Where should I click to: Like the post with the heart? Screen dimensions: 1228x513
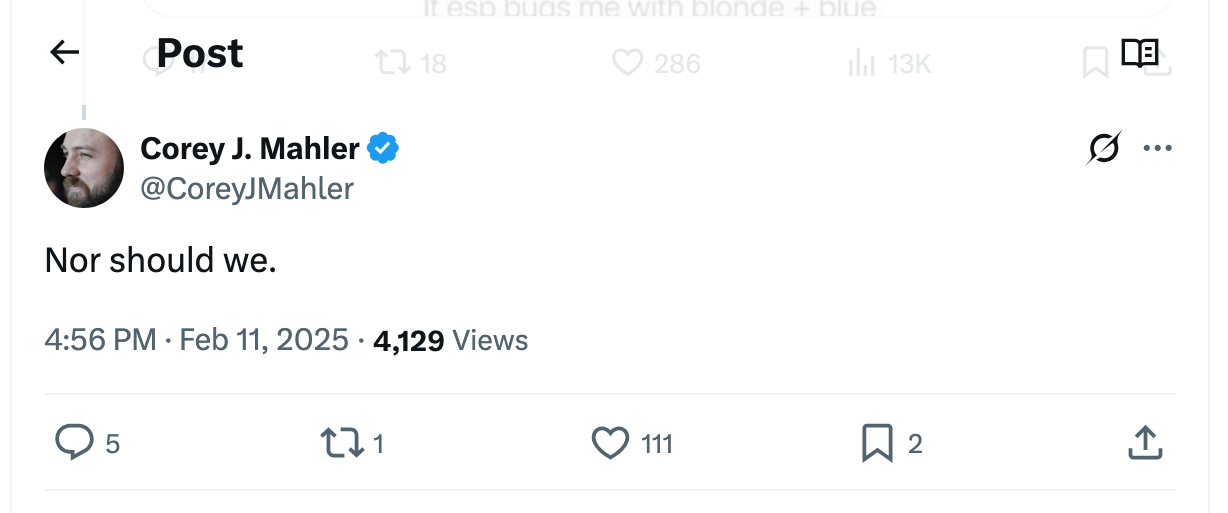point(610,442)
